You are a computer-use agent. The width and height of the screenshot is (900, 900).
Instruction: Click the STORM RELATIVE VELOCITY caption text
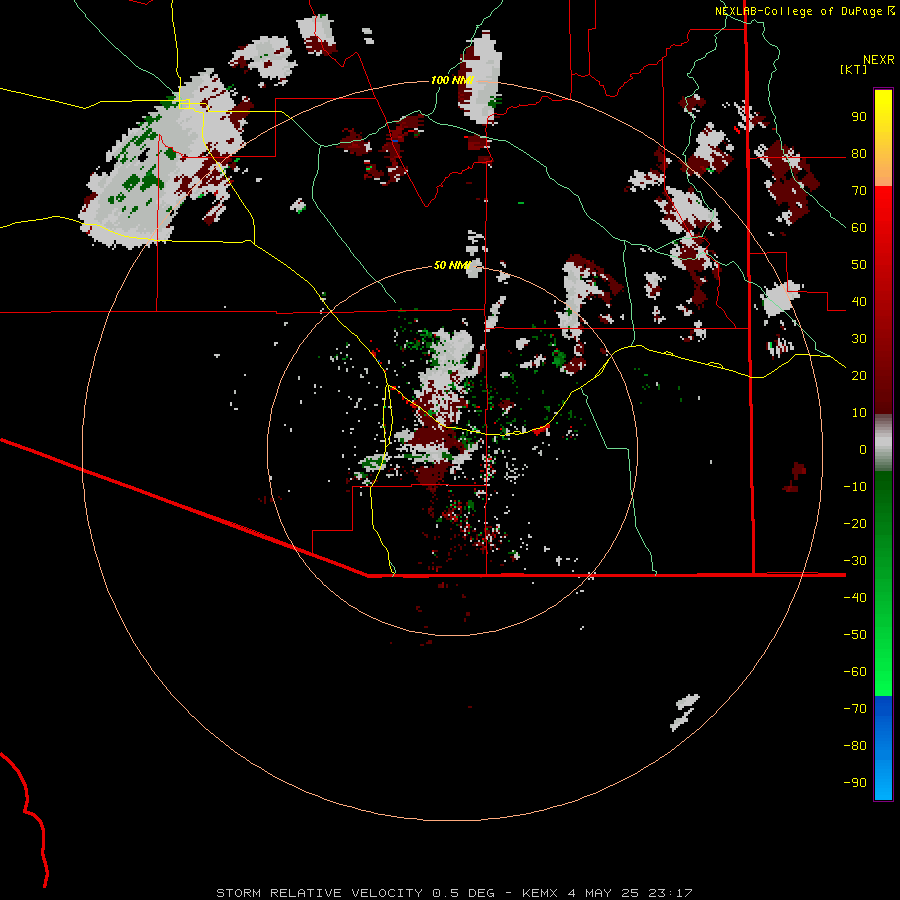click(x=321, y=893)
